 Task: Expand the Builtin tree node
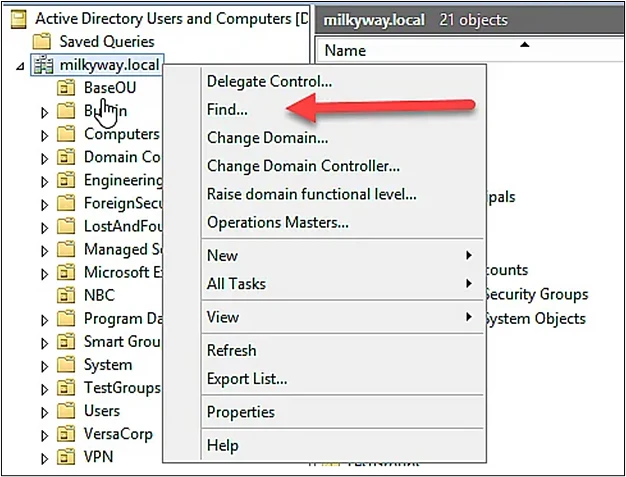[44, 113]
